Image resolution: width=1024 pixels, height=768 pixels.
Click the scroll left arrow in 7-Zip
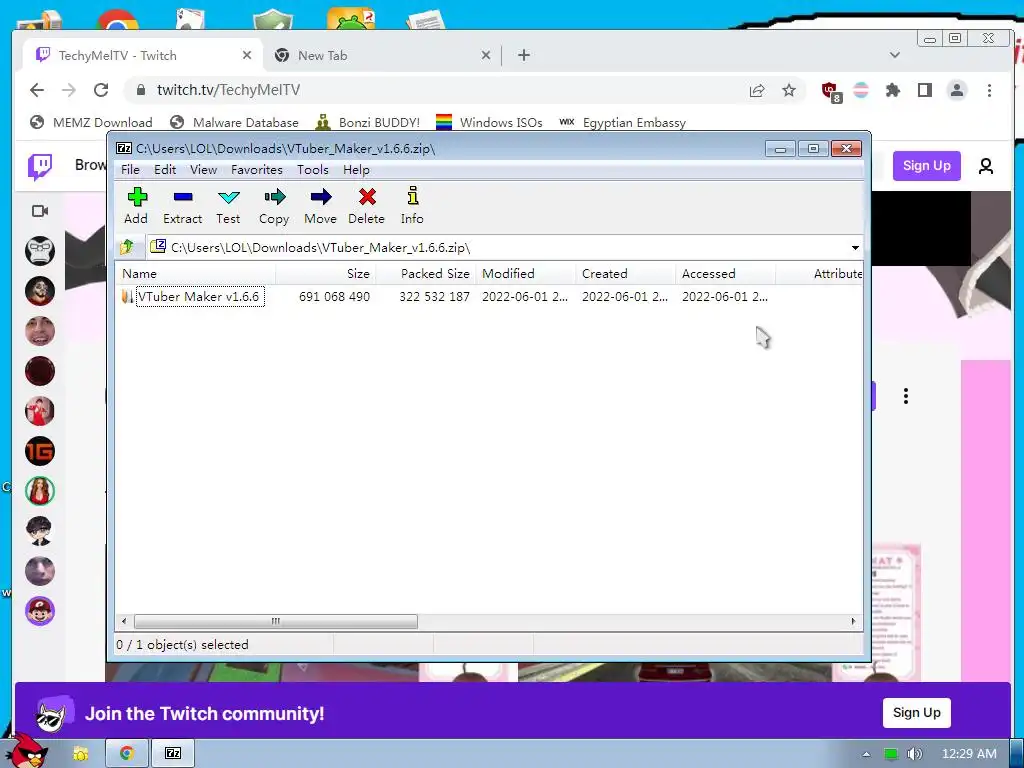click(x=124, y=621)
